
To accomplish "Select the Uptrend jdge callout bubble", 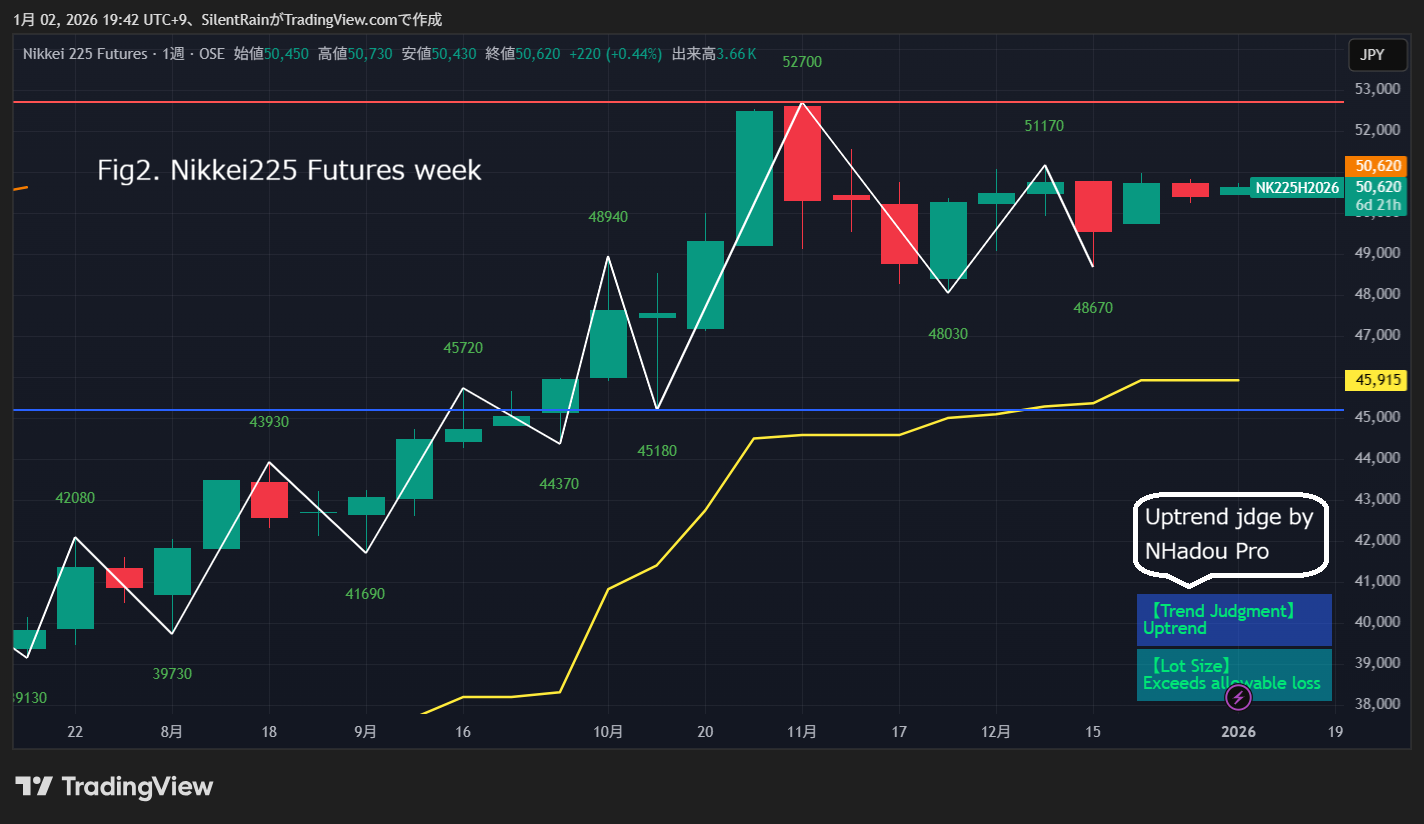I will [x=1231, y=534].
